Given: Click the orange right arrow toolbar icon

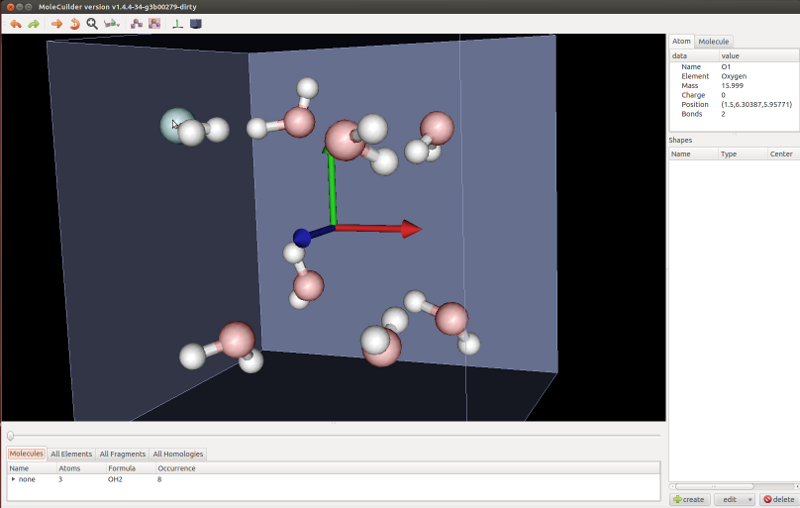Looking at the screenshot, I should [x=56, y=23].
